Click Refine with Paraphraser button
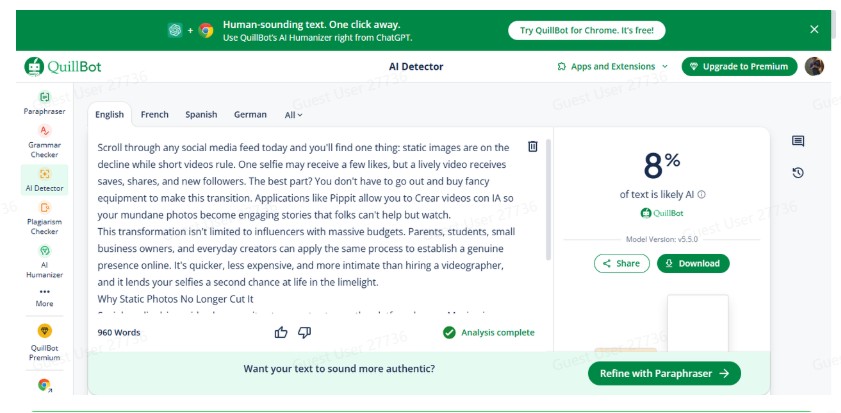The image size is (841, 413). tap(664, 373)
